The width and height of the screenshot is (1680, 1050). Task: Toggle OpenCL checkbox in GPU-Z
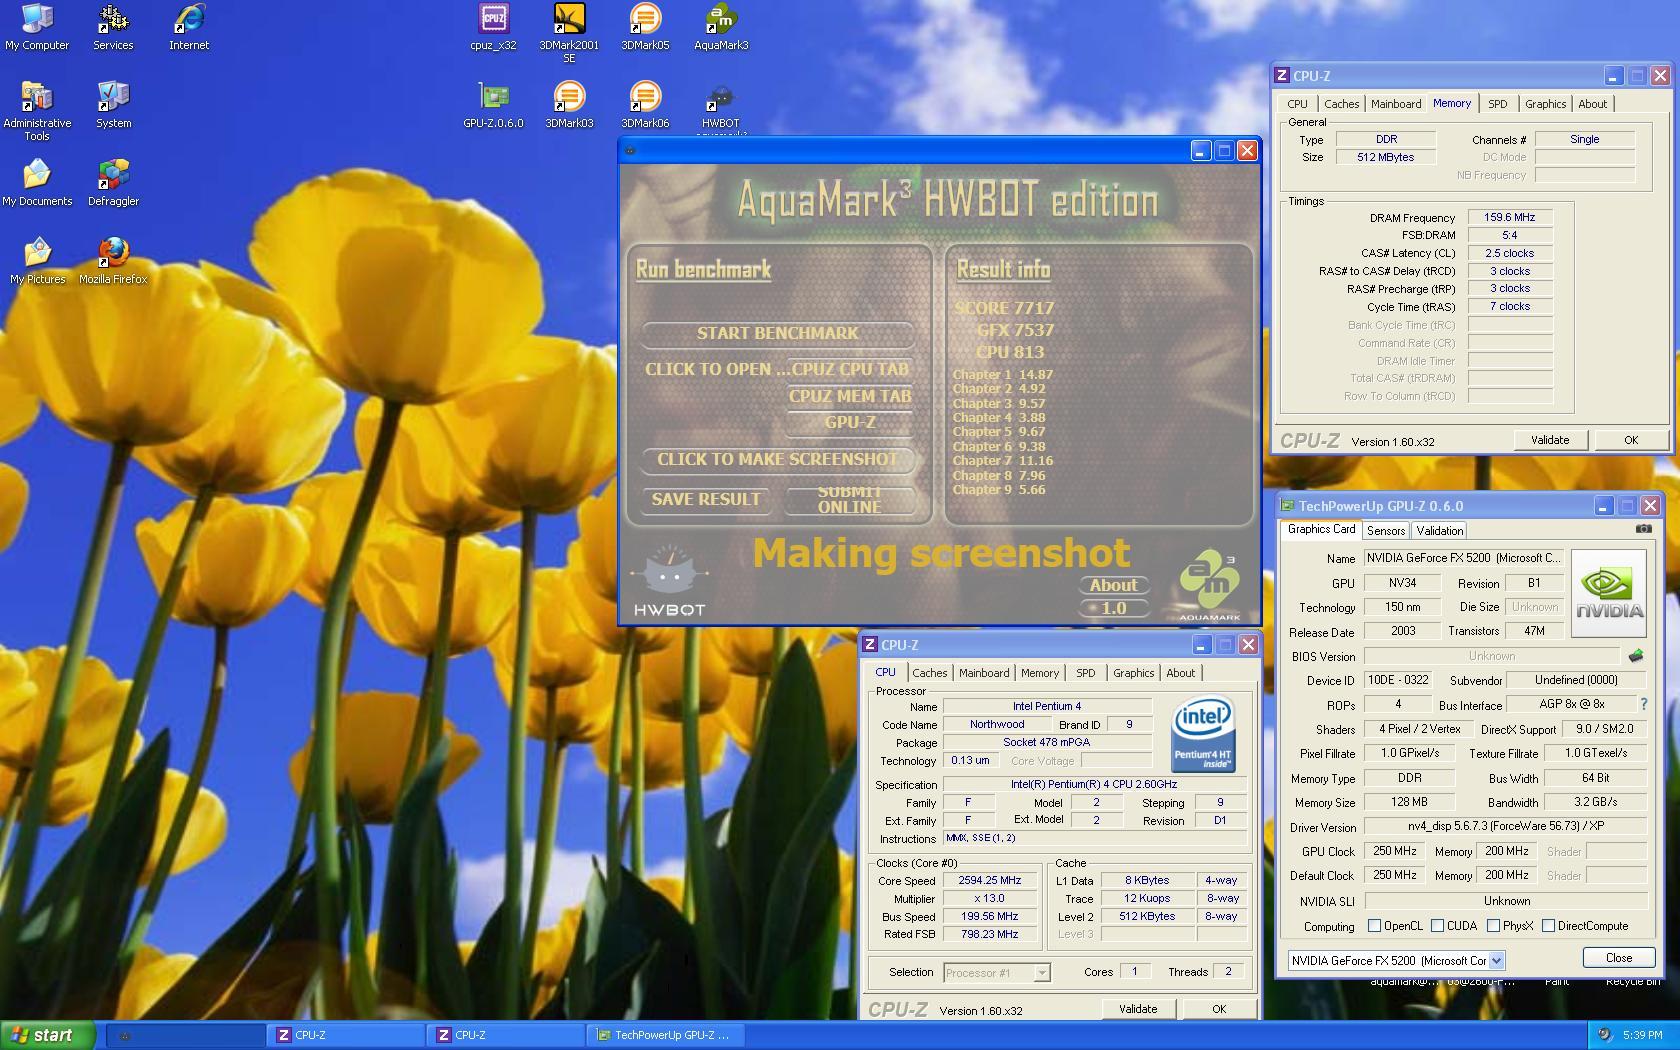[1374, 926]
